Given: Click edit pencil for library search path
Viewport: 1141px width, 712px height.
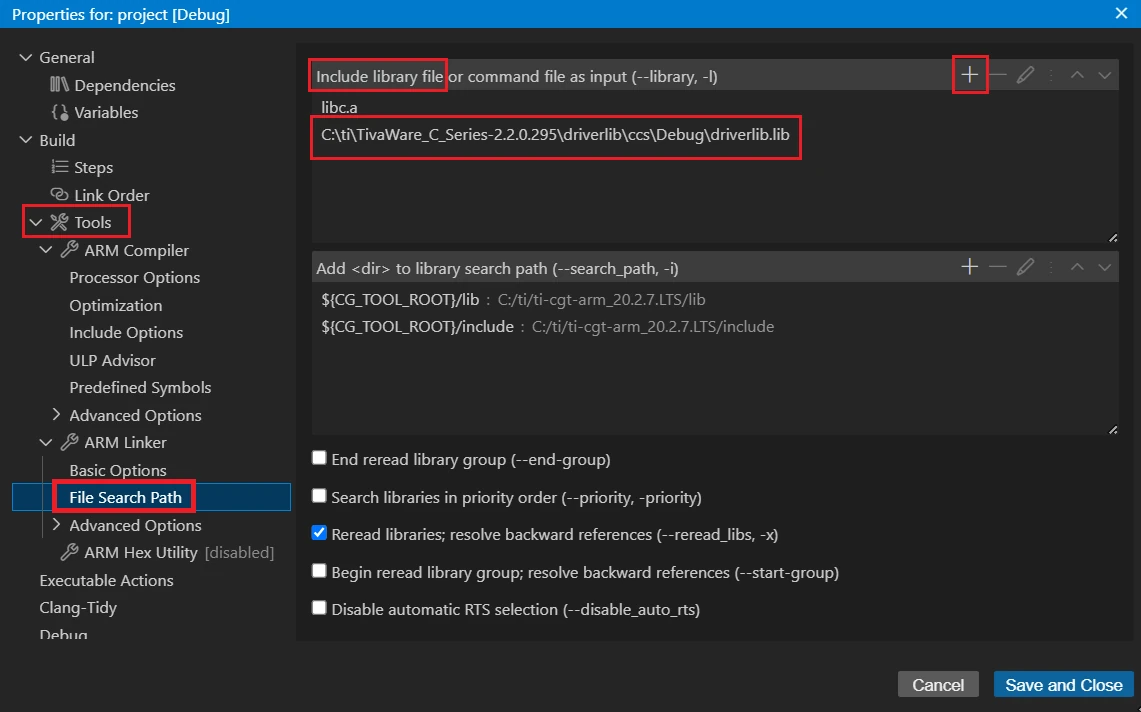Looking at the screenshot, I should [x=1025, y=267].
